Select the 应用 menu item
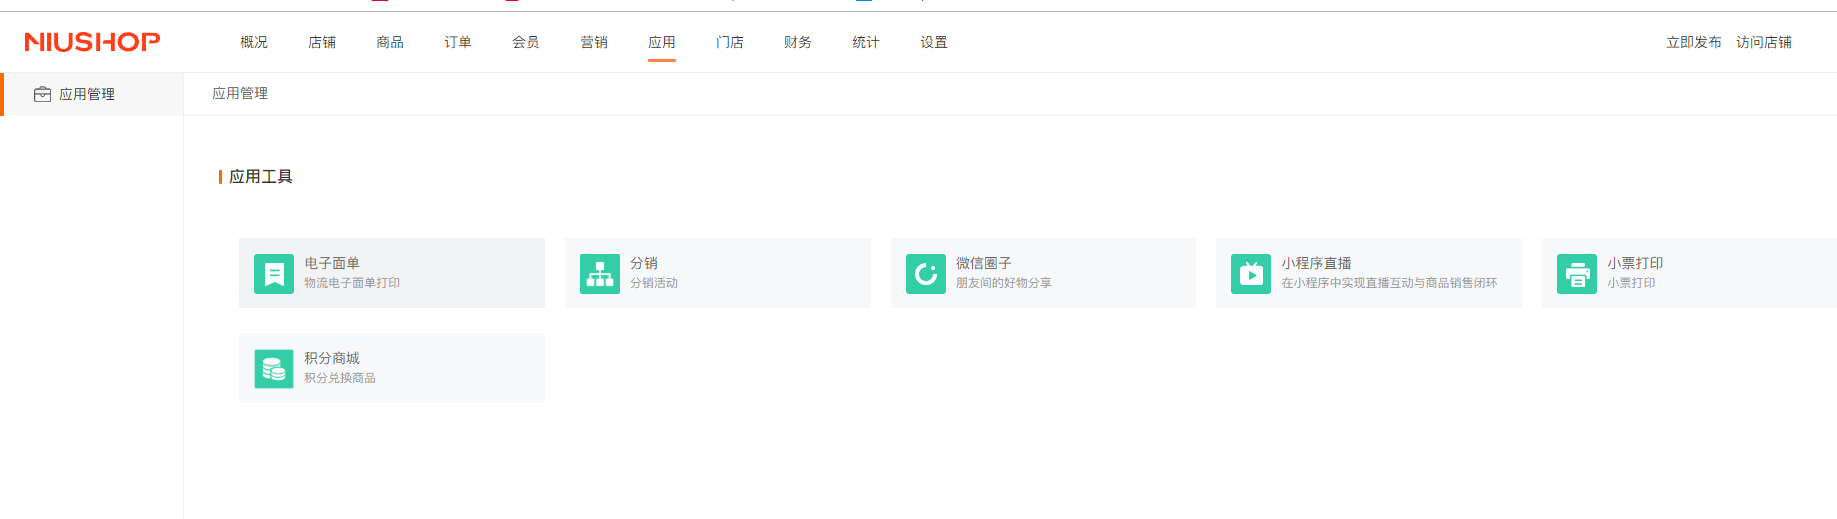This screenshot has height=519, width=1837. point(662,42)
